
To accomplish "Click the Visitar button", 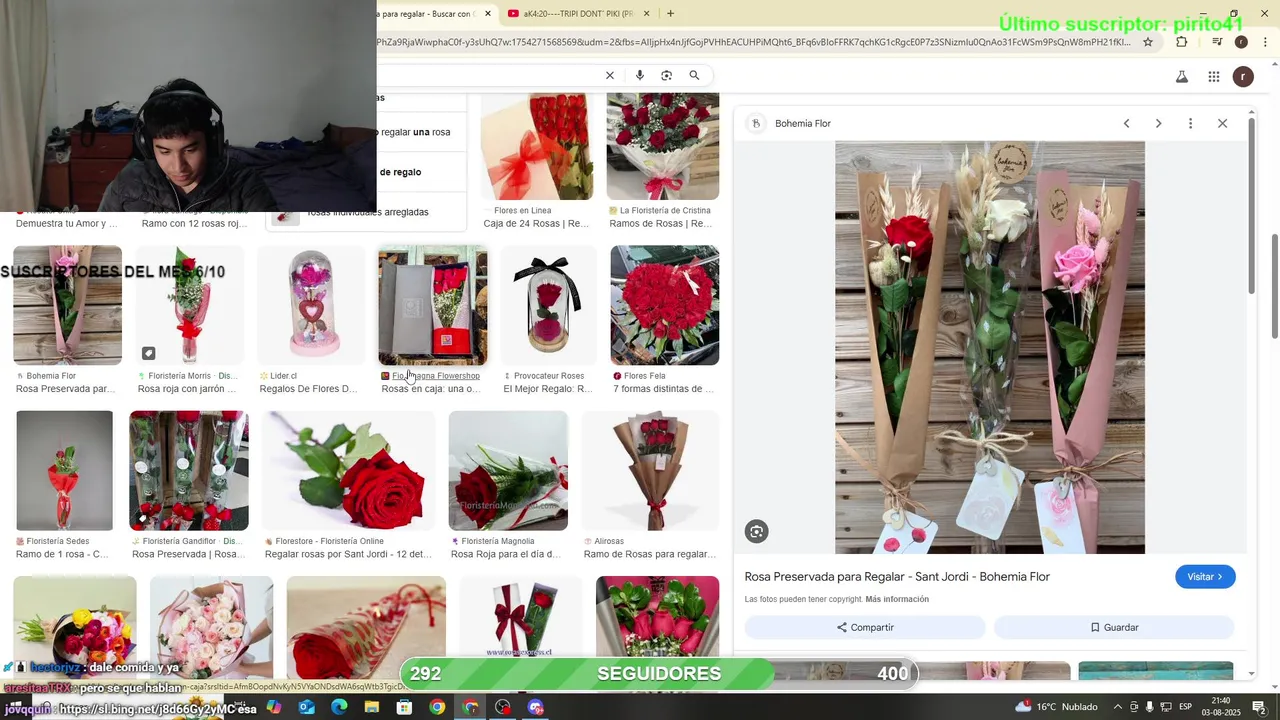I will tap(1205, 577).
